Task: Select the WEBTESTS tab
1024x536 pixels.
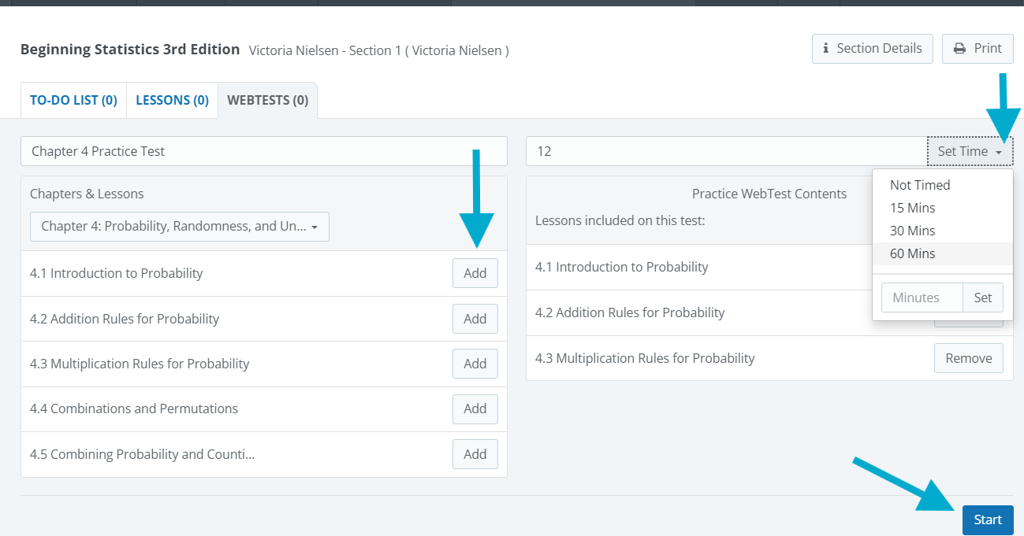Action: (267, 100)
